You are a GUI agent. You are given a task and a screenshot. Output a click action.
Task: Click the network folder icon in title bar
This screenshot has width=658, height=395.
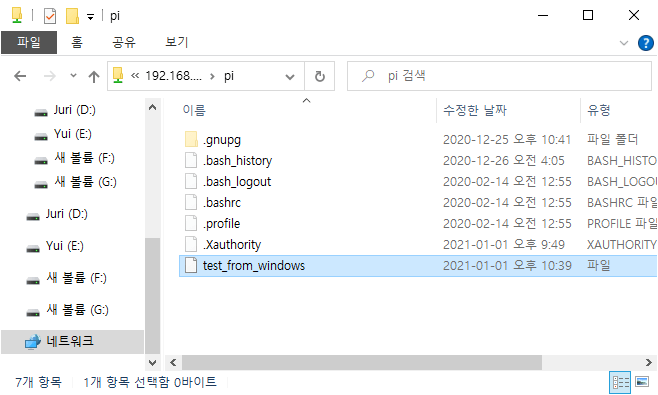(x=17, y=16)
